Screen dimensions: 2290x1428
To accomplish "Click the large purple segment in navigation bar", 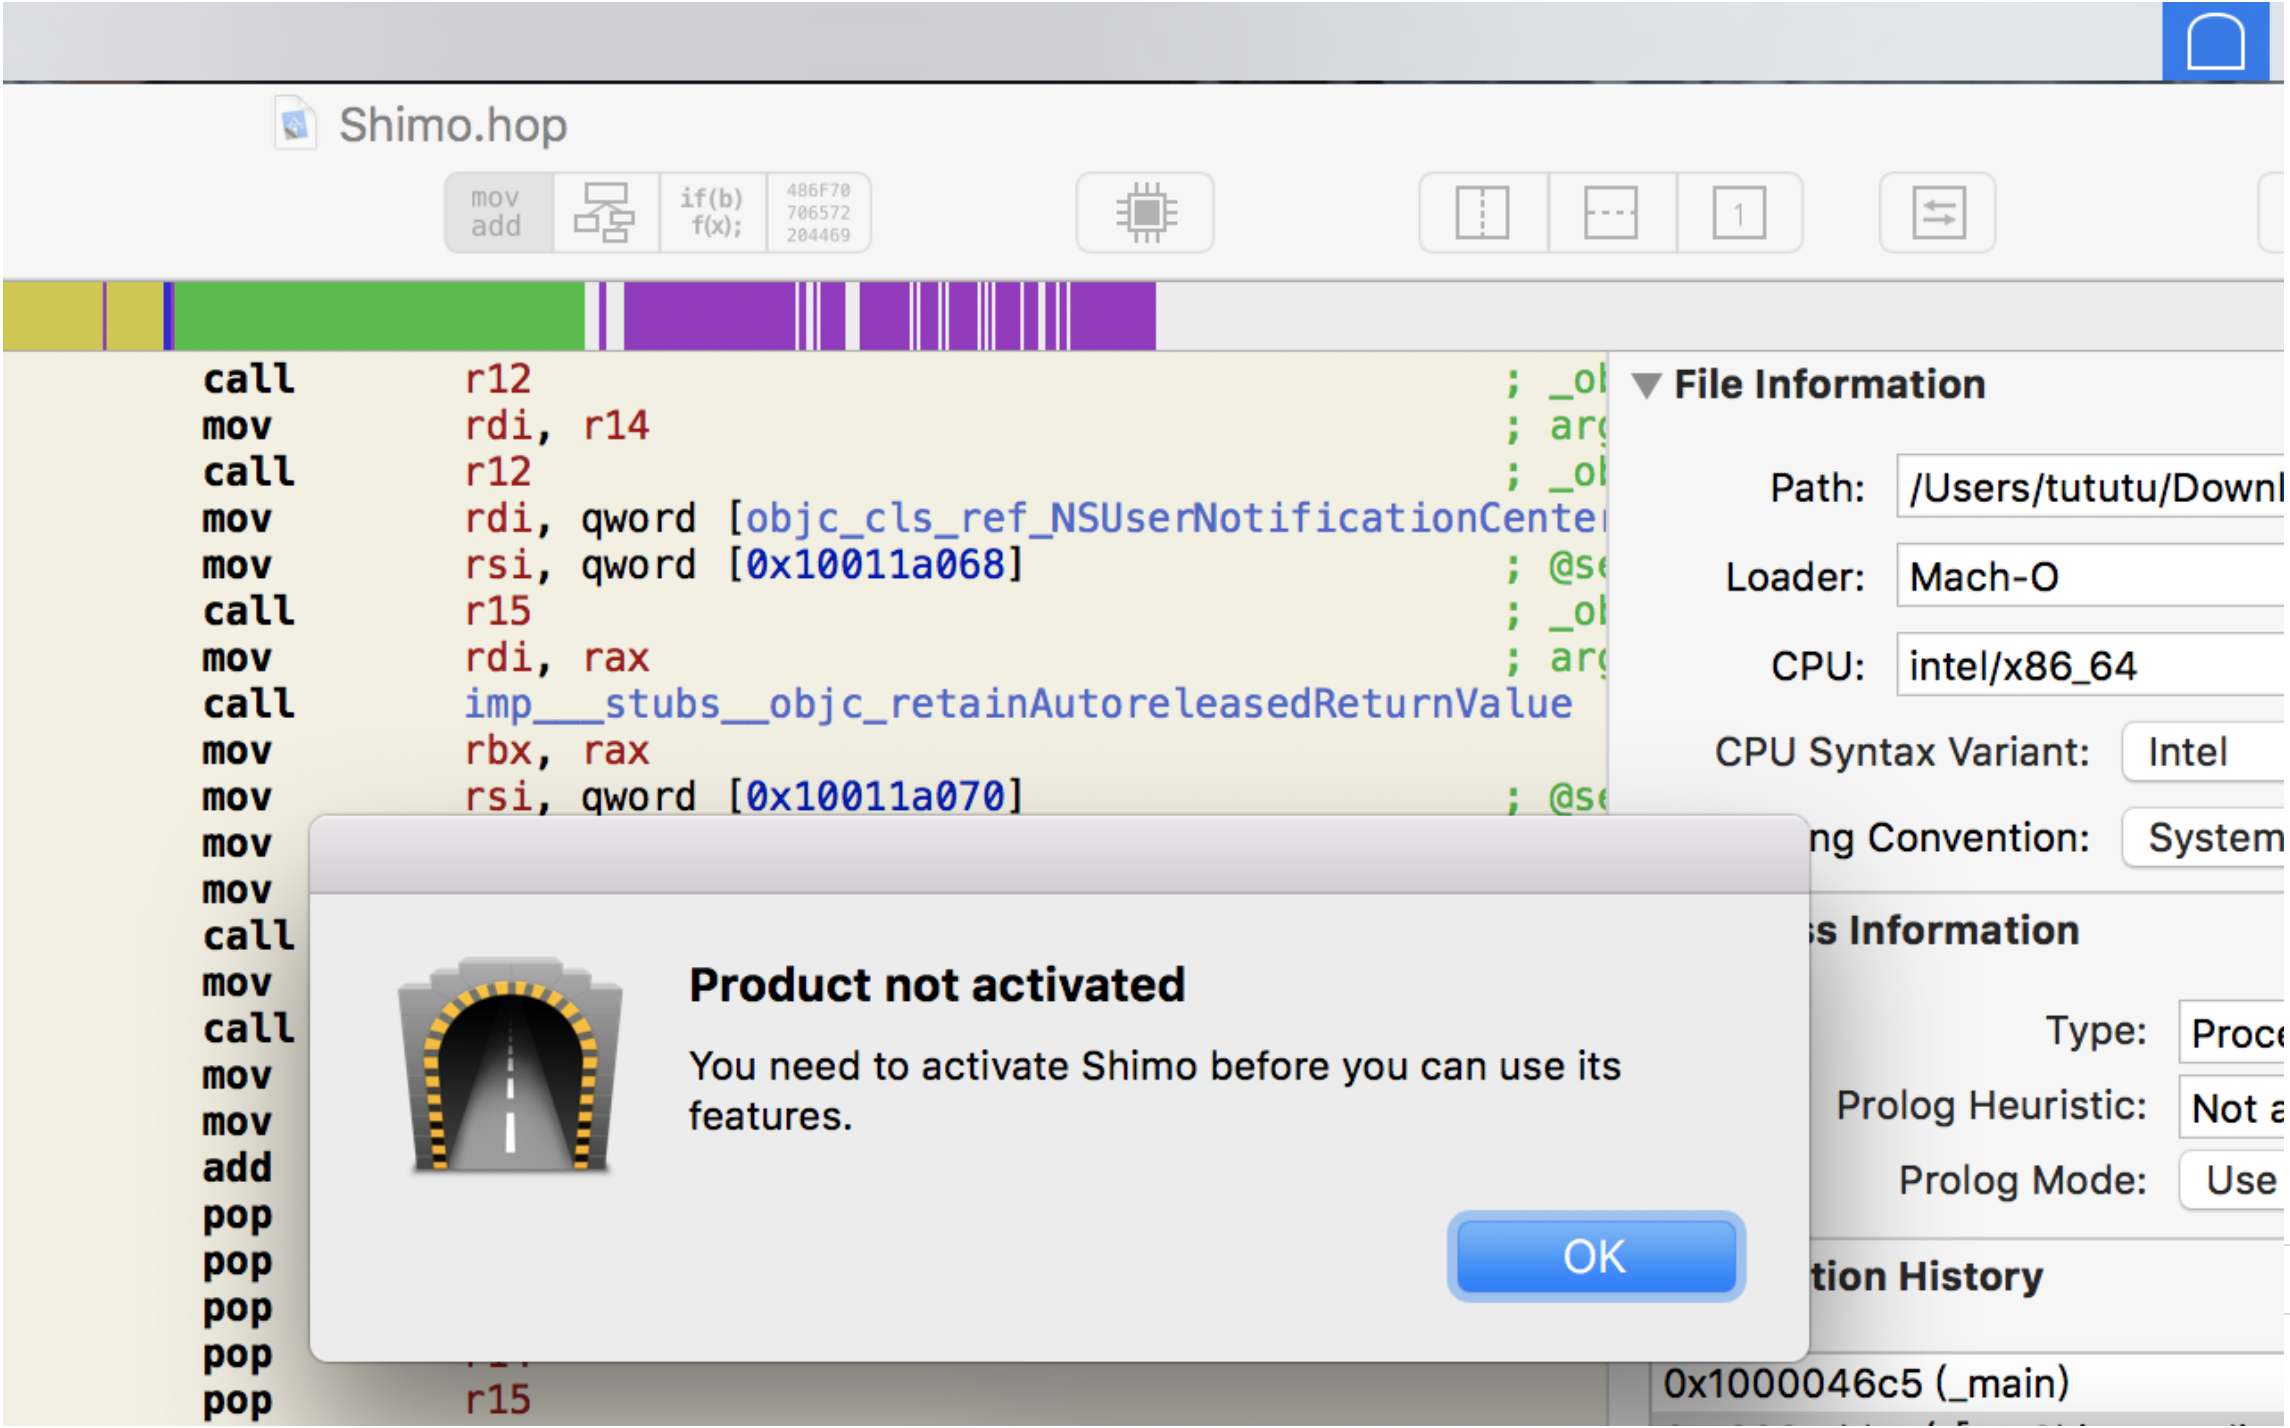I will coord(709,316).
